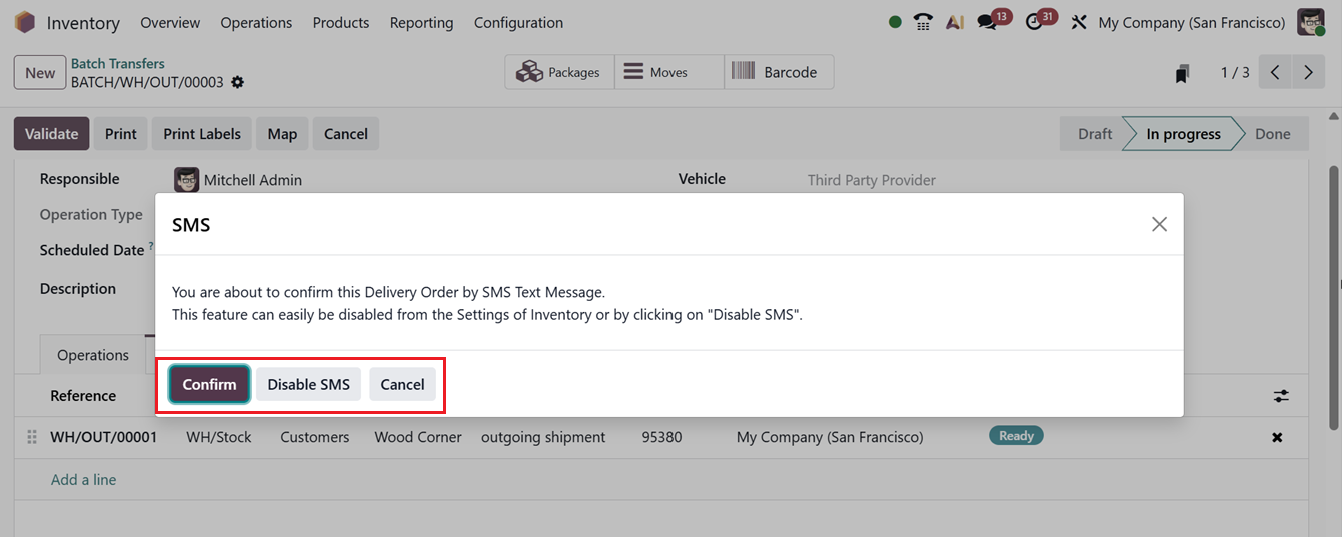Open the Configuration menu
Viewport: 1342px width, 537px height.
(518, 22)
